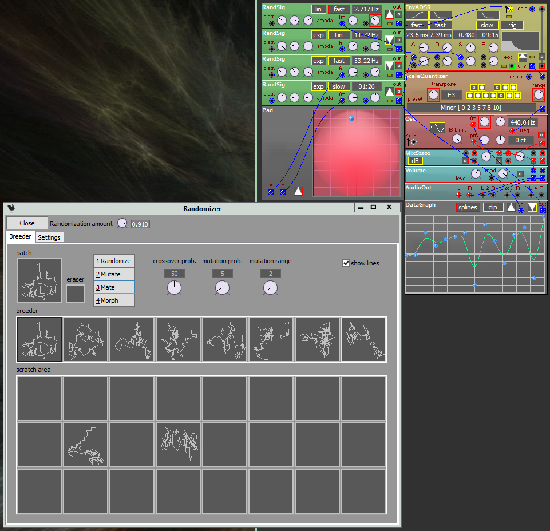Select the yellow-highlighted breeder thumbnail
The width and height of the screenshot is (550, 531).
click(364, 339)
